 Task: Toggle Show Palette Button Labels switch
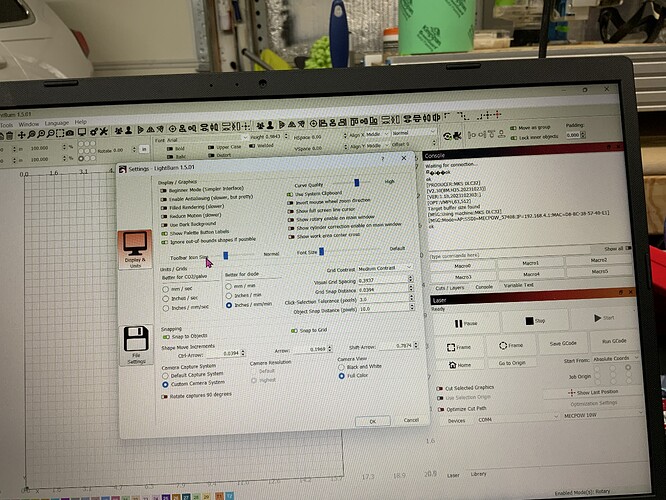coord(164,234)
